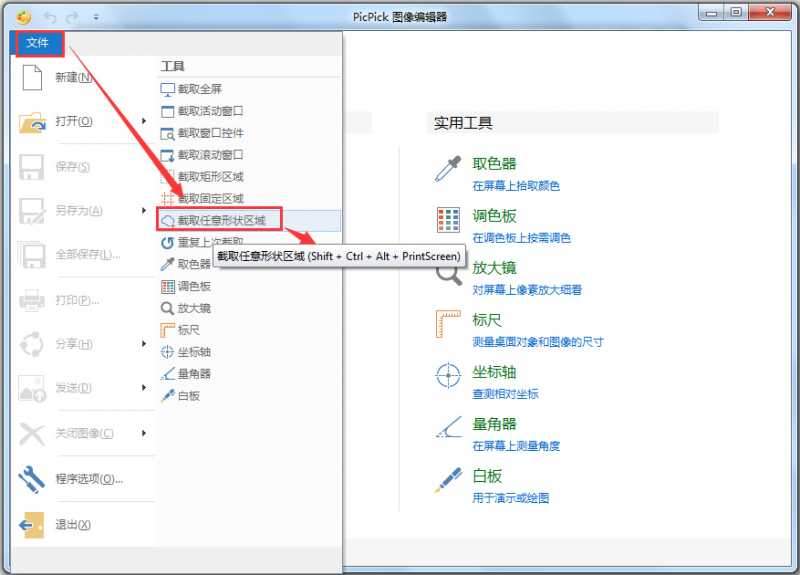Click the 程序选项 wrench icon
This screenshot has height=575, width=800.
(x=32, y=479)
